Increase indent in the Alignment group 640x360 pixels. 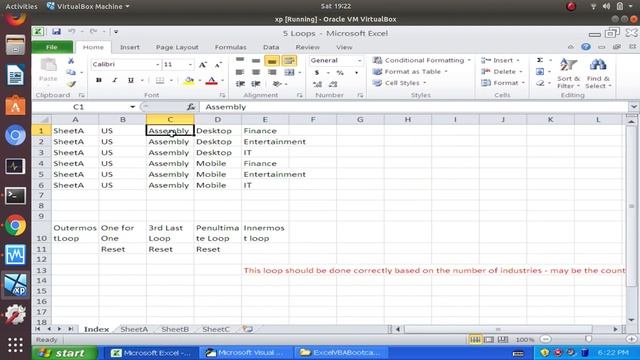[x=256, y=84]
